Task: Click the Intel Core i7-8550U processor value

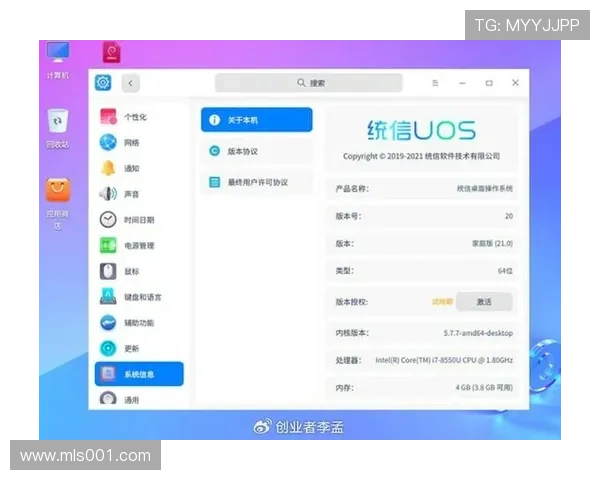Action: click(x=444, y=360)
